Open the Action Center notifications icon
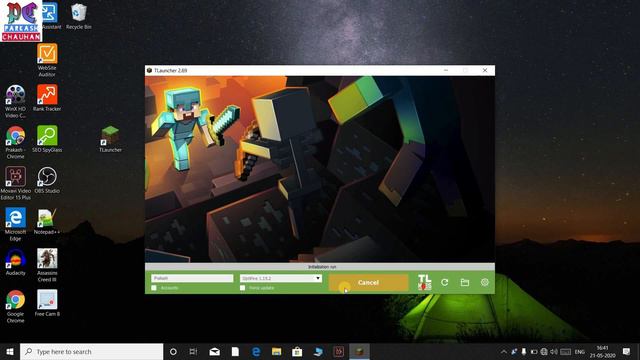This screenshot has height=360, width=640. point(627,351)
